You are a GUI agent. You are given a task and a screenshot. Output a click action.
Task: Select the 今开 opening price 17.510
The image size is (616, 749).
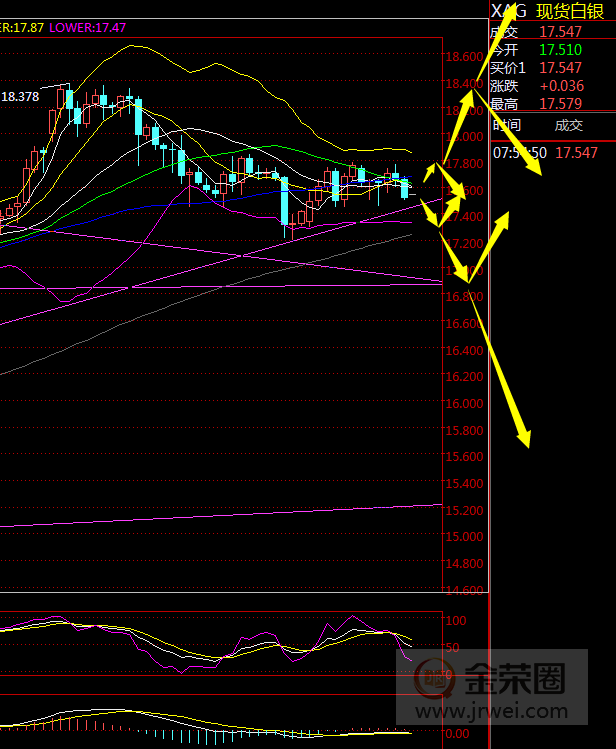tap(560, 50)
